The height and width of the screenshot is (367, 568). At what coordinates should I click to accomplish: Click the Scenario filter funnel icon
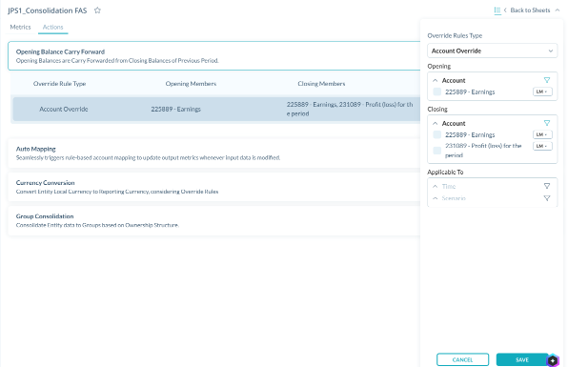(x=547, y=198)
